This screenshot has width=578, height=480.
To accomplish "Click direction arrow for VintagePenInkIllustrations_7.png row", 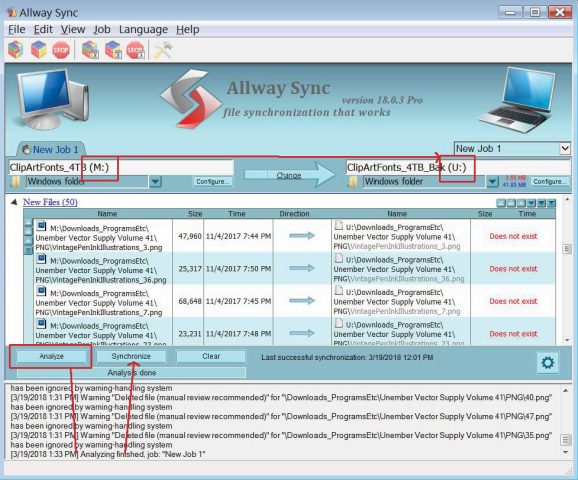I will [302, 301].
